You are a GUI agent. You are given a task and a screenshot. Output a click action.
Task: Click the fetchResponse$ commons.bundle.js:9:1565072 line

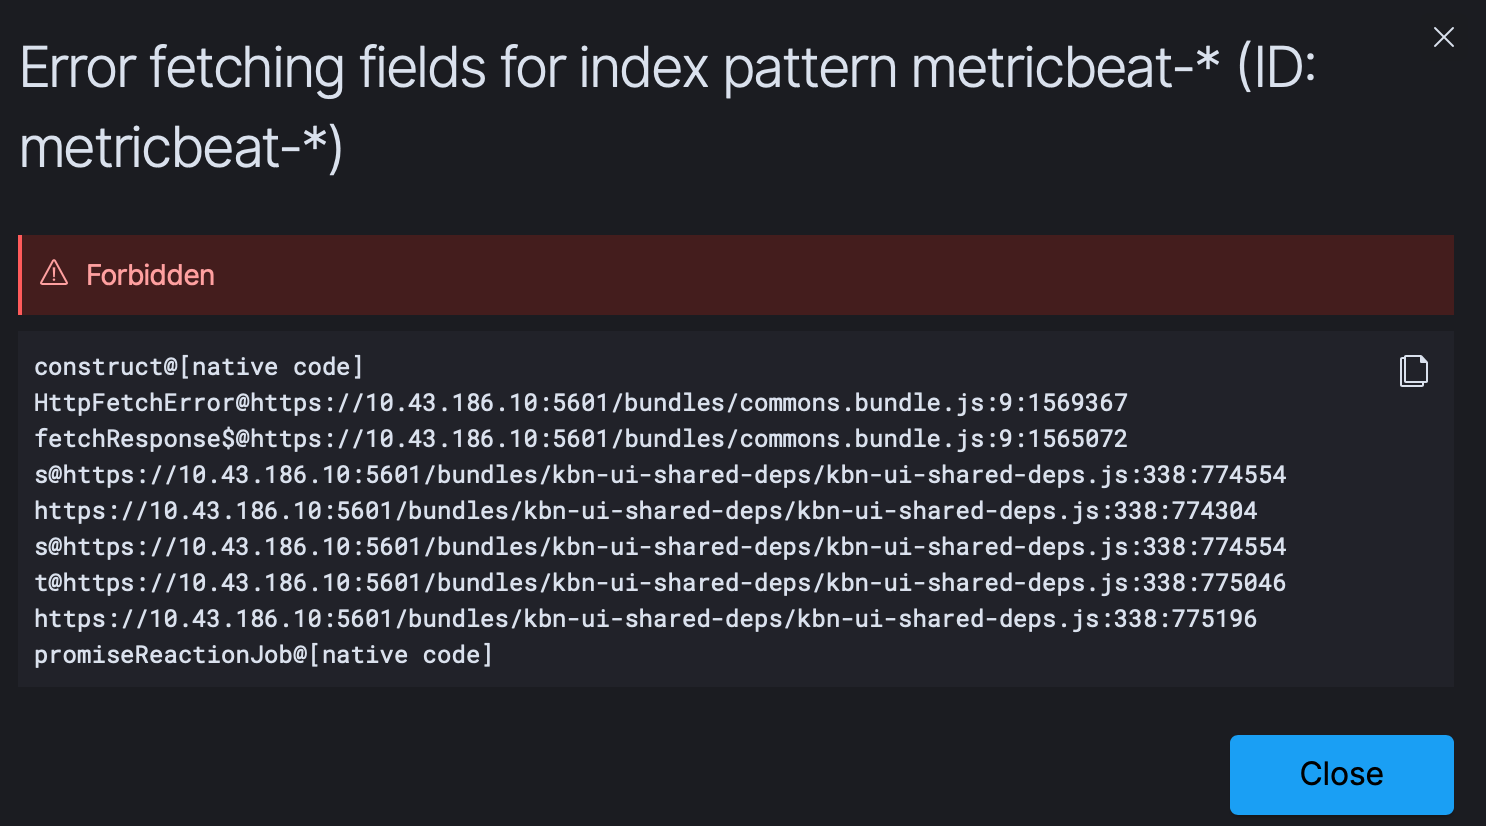581,439
